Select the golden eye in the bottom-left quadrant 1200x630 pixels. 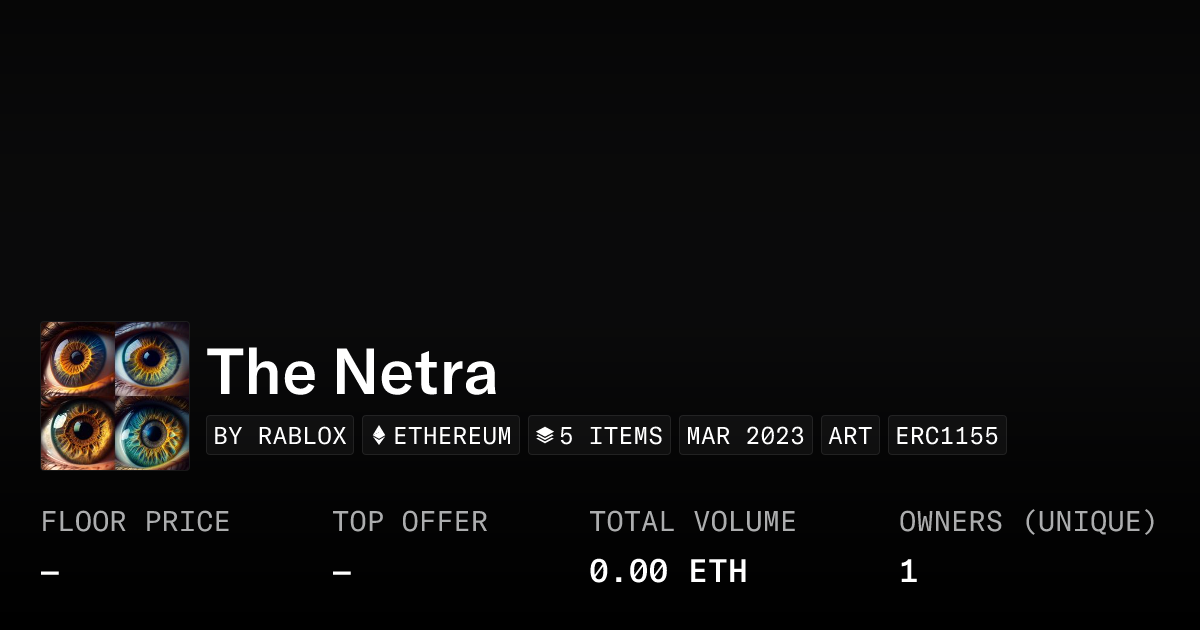coord(78,432)
